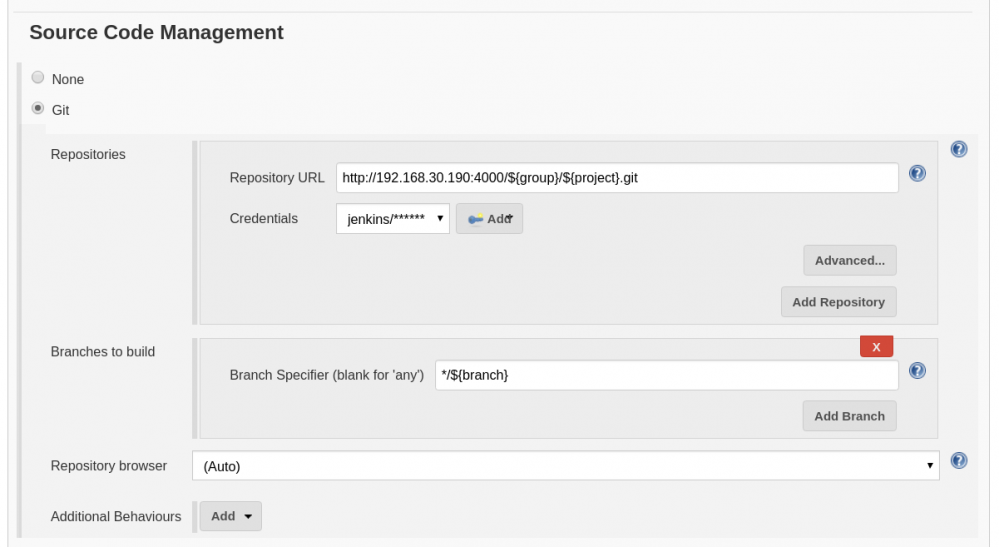Click the Add Branch button
Viewport: 999px width, 547px height.
tap(849, 416)
